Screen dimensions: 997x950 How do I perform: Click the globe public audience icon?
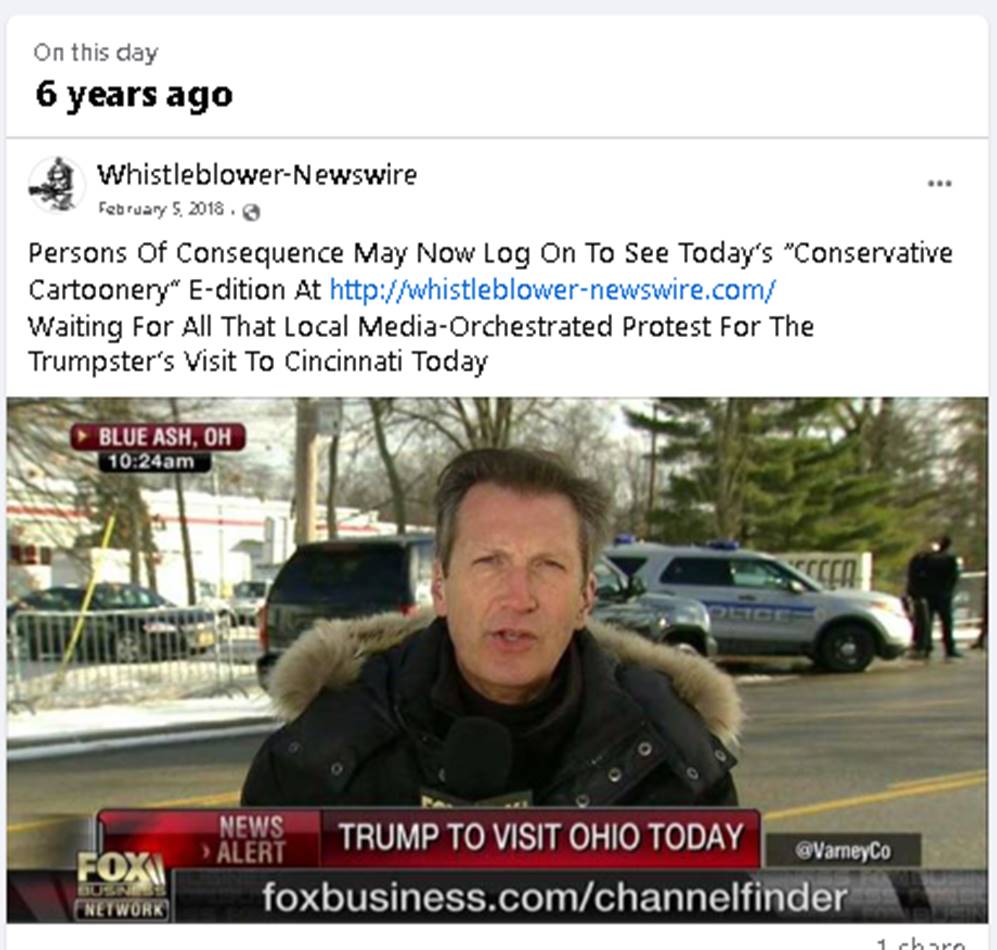click(x=252, y=212)
